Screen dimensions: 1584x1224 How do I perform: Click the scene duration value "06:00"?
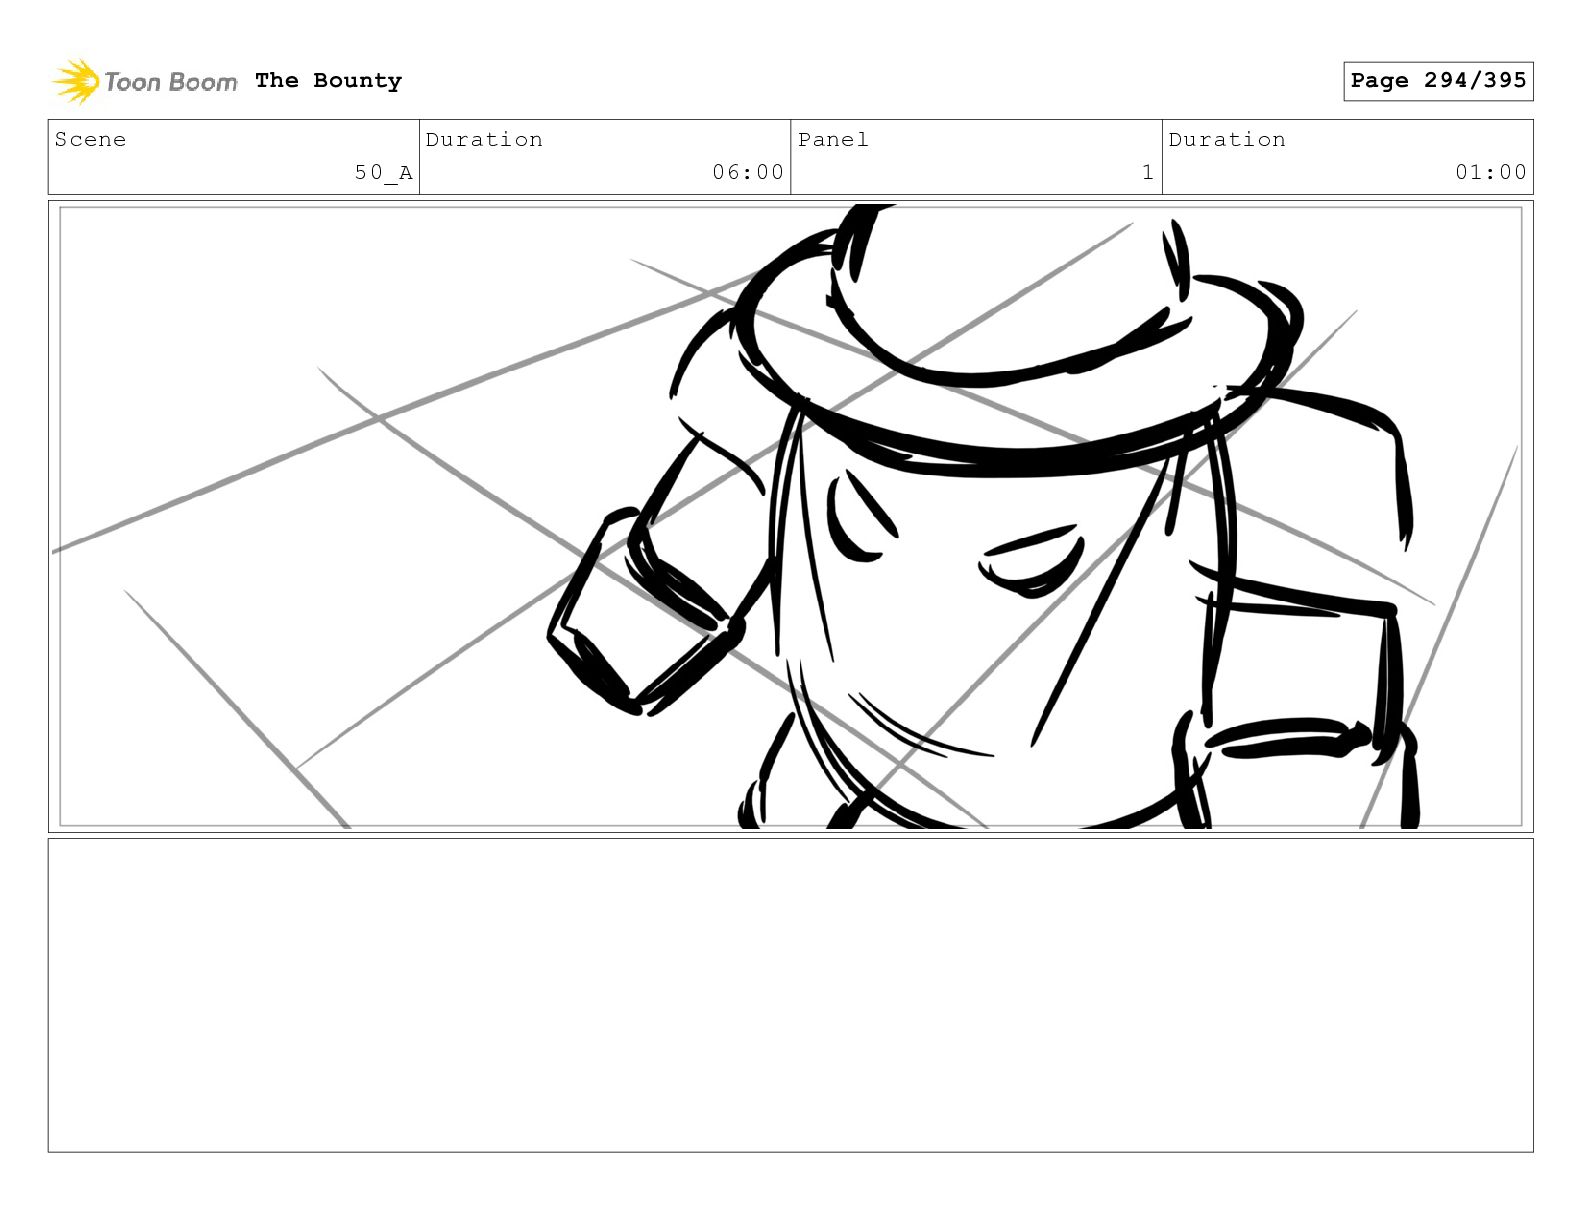[748, 172]
